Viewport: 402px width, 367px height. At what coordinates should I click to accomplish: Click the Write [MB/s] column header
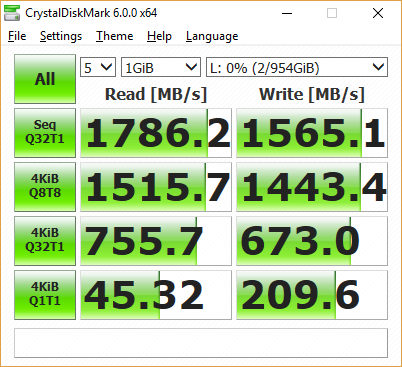pyautogui.click(x=312, y=94)
